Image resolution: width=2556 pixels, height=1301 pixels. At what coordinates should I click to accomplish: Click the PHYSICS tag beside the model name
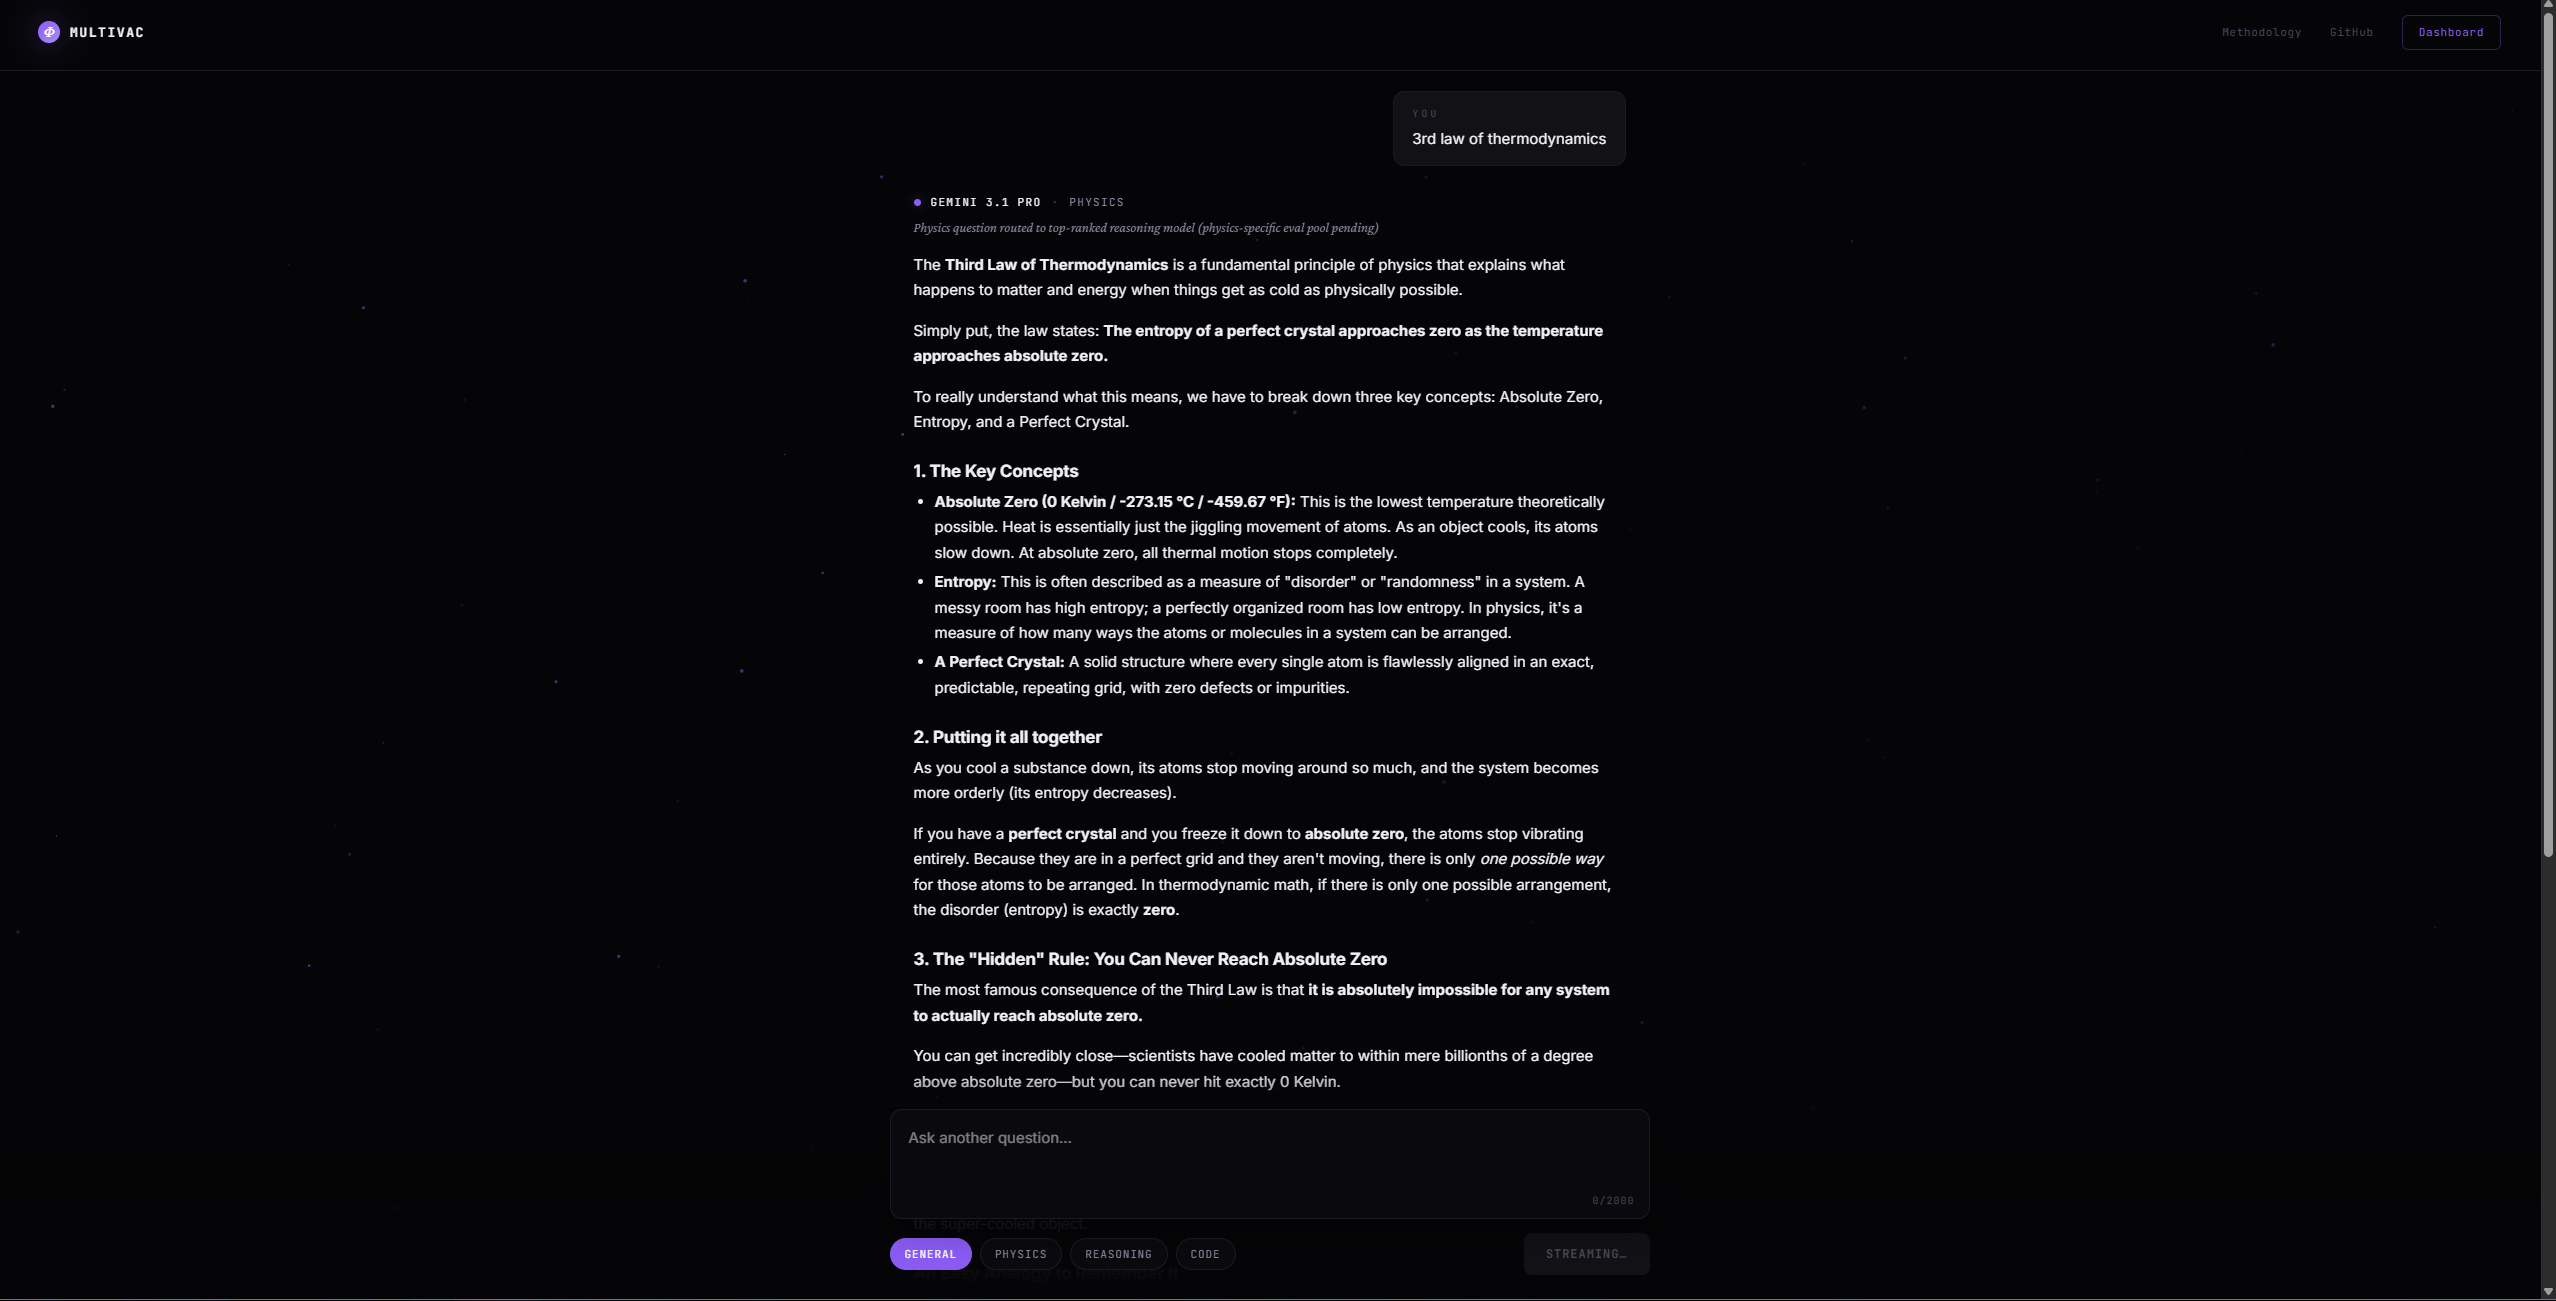coord(1096,202)
